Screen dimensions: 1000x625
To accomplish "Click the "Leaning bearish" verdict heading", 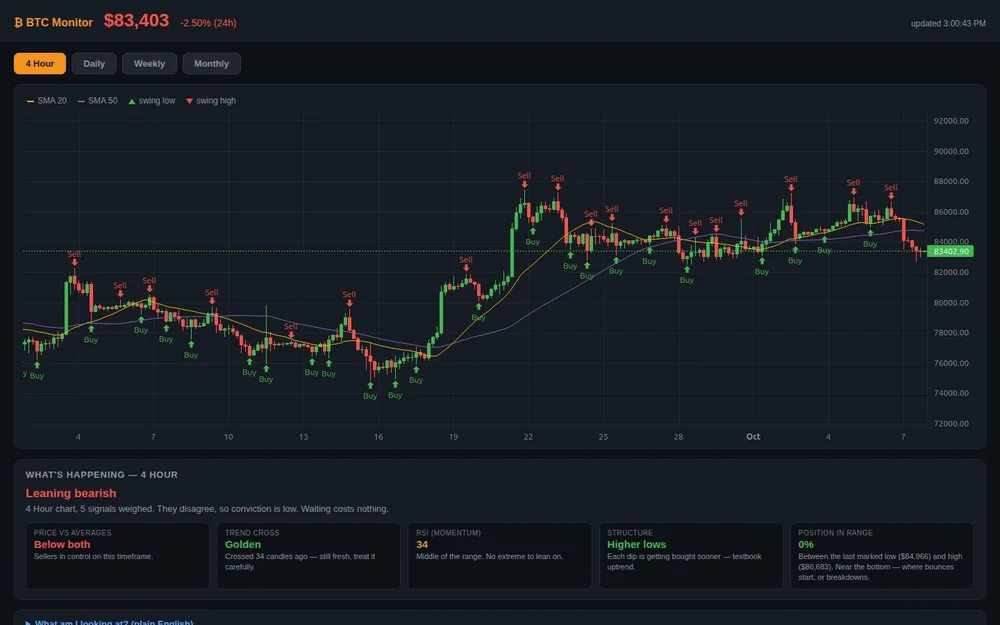I will pyautogui.click(x=71, y=493).
